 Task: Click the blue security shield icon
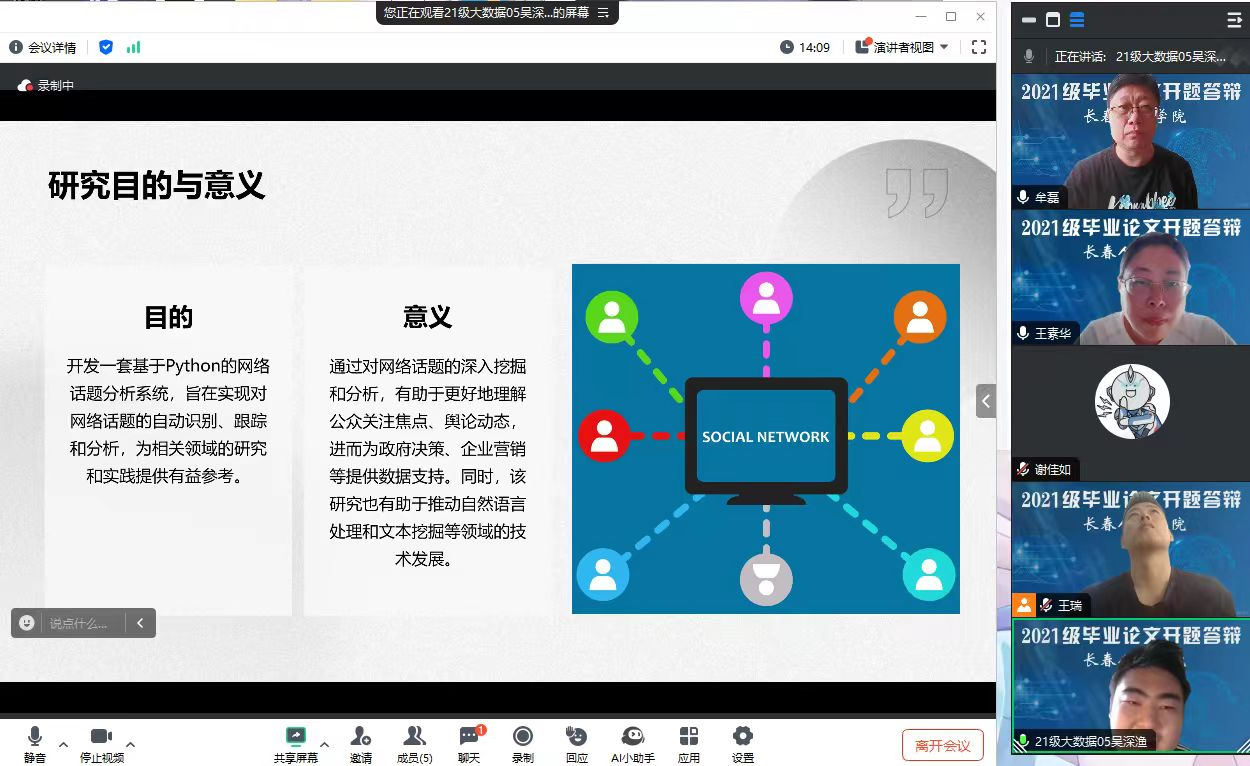(106, 47)
